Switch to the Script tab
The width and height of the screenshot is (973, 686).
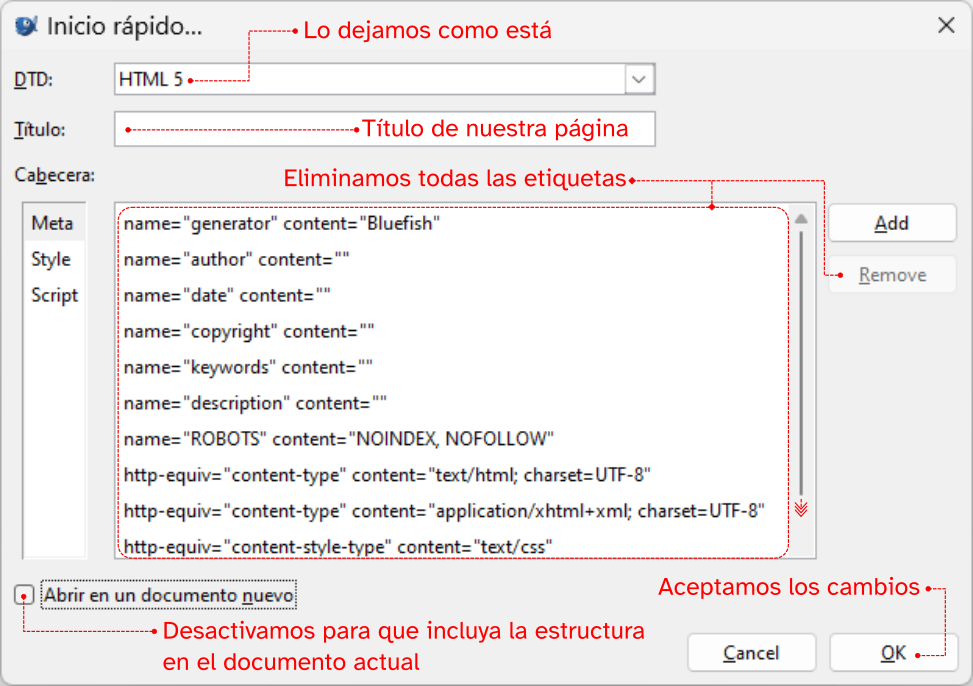click(x=54, y=295)
